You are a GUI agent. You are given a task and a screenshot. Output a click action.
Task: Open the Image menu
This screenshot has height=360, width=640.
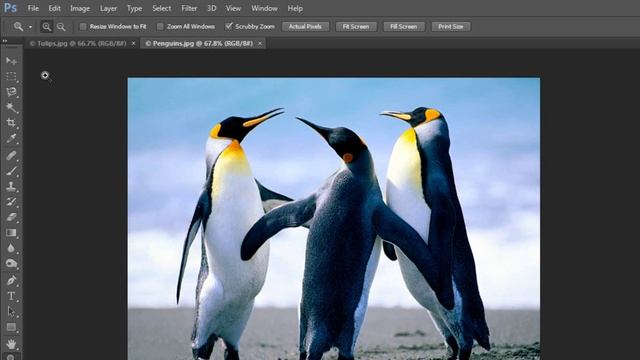coord(80,8)
